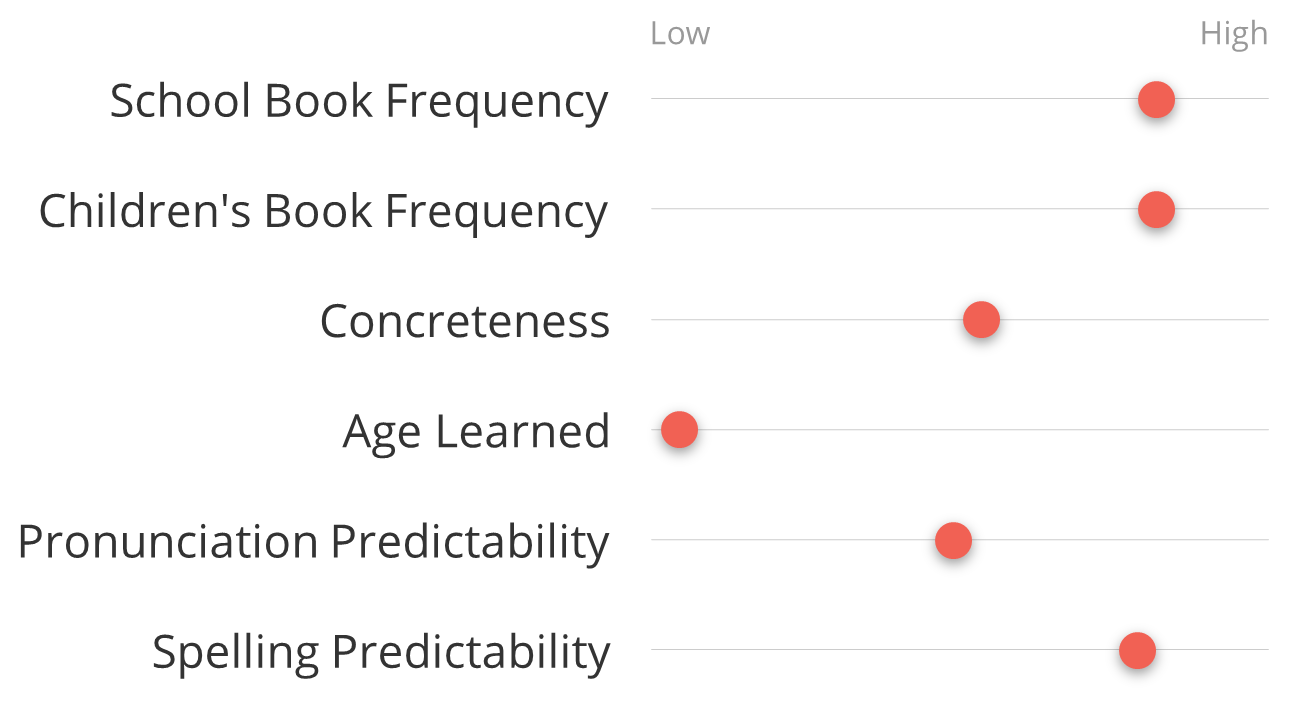
Task: Click the Children's Book Frequency red dot
Action: click(1156, 210)
